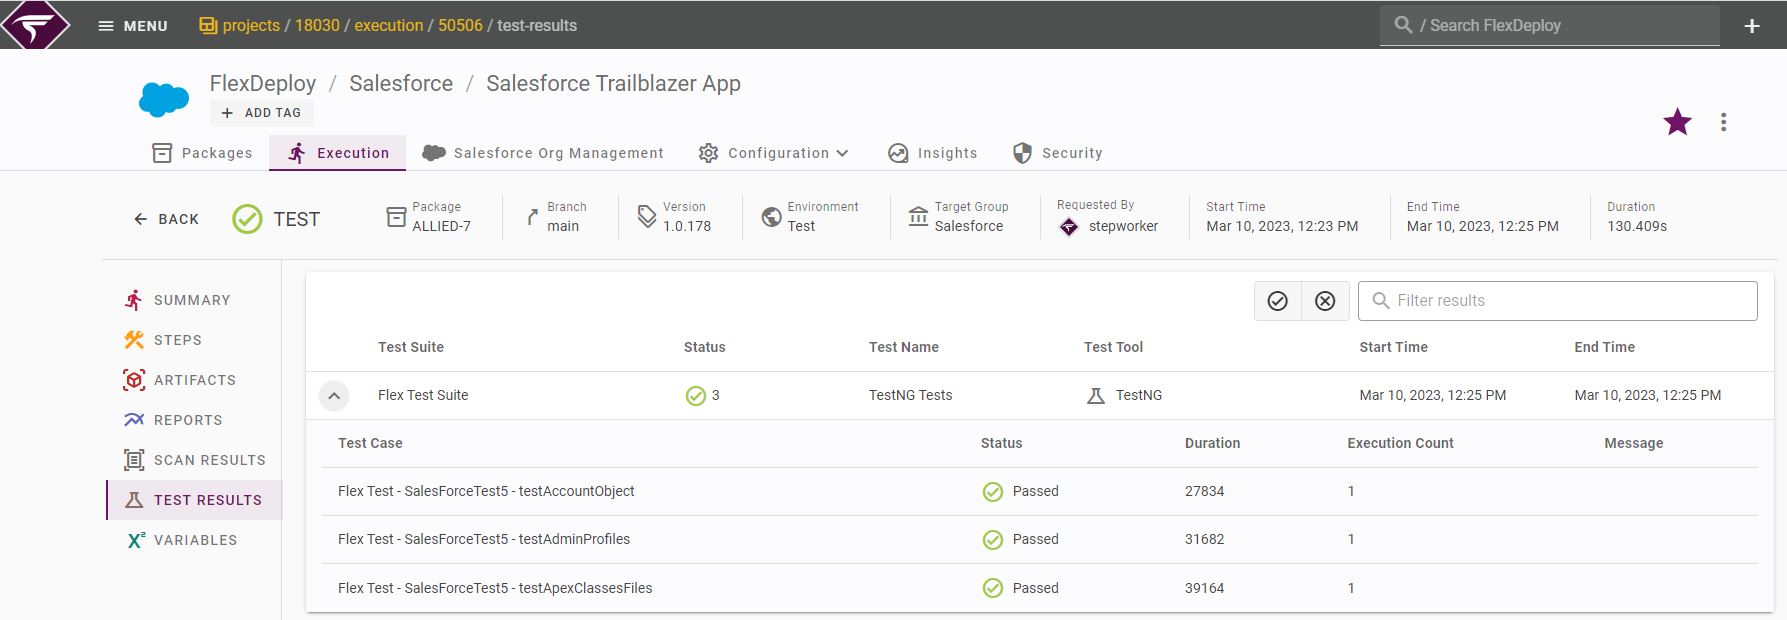Screen dimensions: 1787x620
Task: Click the Salesforce cloud project icon
Action: pos(164,100)
